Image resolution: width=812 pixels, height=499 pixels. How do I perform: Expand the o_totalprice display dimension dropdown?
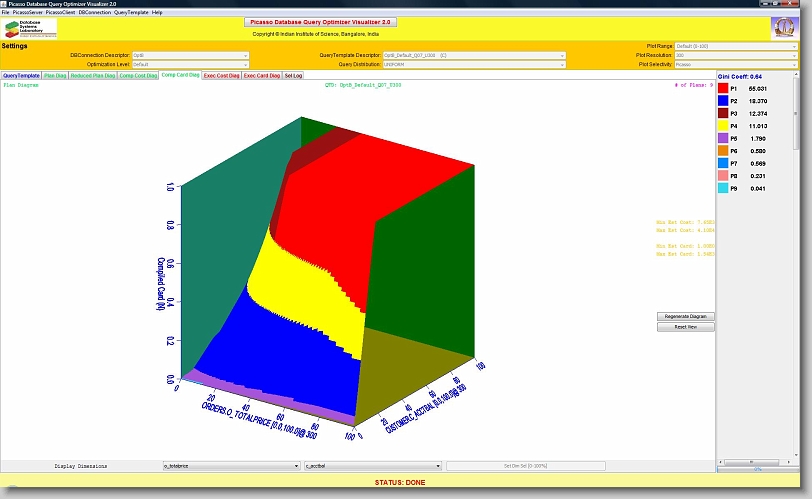click(x=230, y=466)
